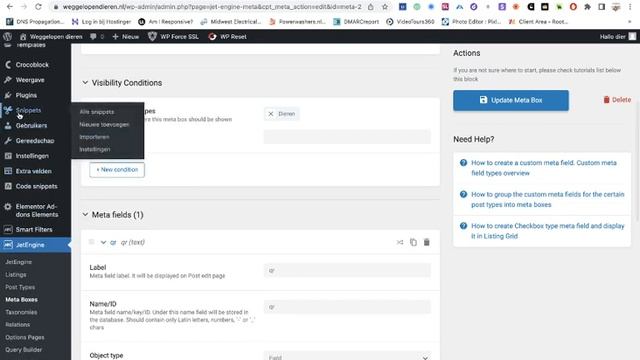Reload the browser page
640x360 pixels.
[x=38, y=7]
